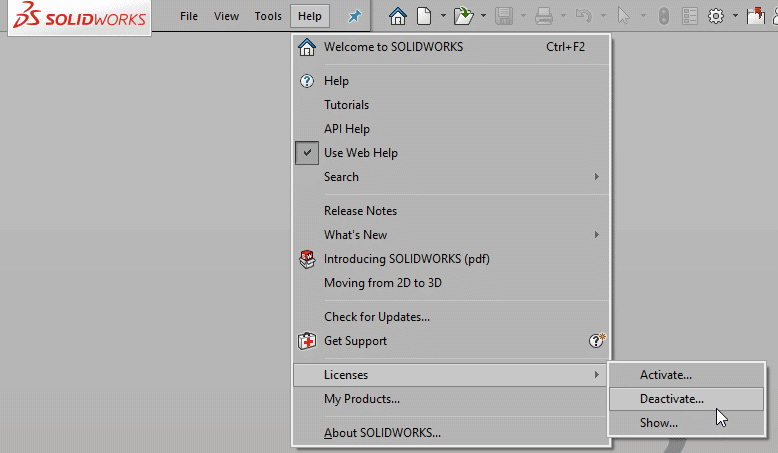778x453 pixels.
Task: Click the Options gear icon
Action: 715,16
